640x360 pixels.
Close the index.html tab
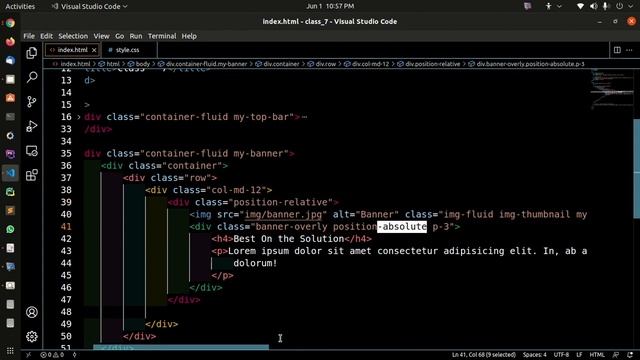[x=94, y=50]
